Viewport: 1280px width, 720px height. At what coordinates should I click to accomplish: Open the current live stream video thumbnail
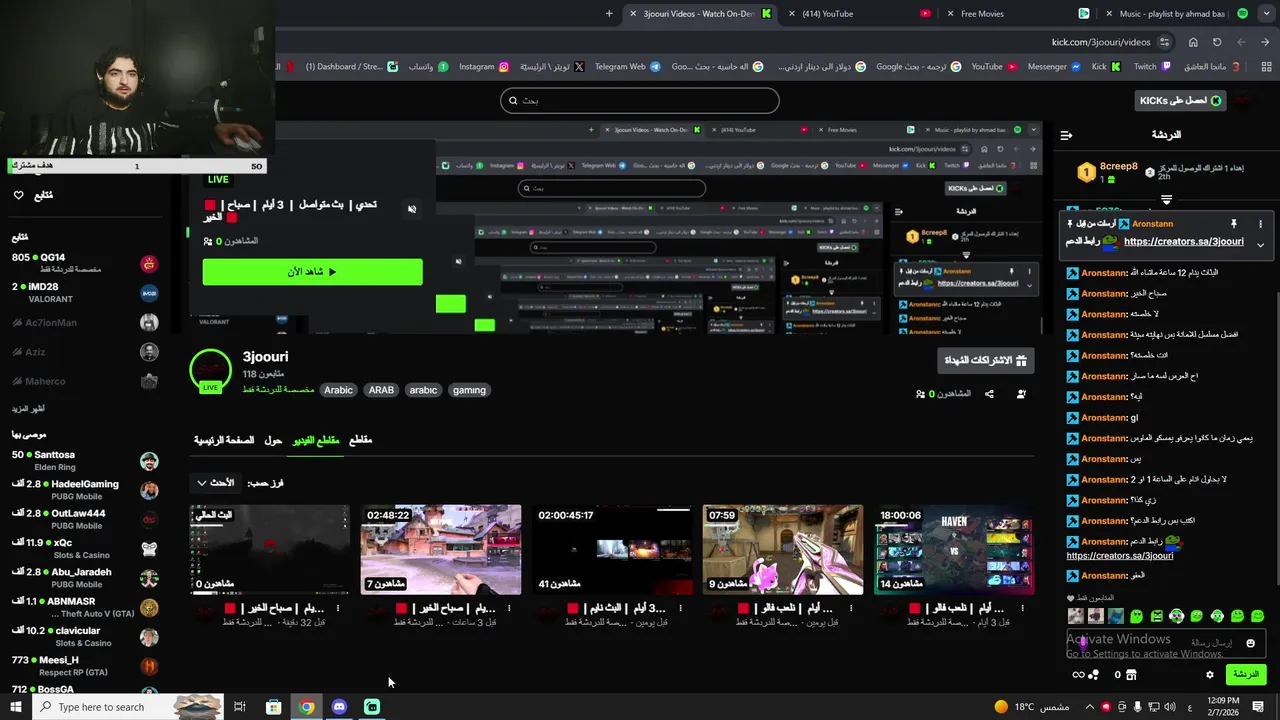click(270, 549)
